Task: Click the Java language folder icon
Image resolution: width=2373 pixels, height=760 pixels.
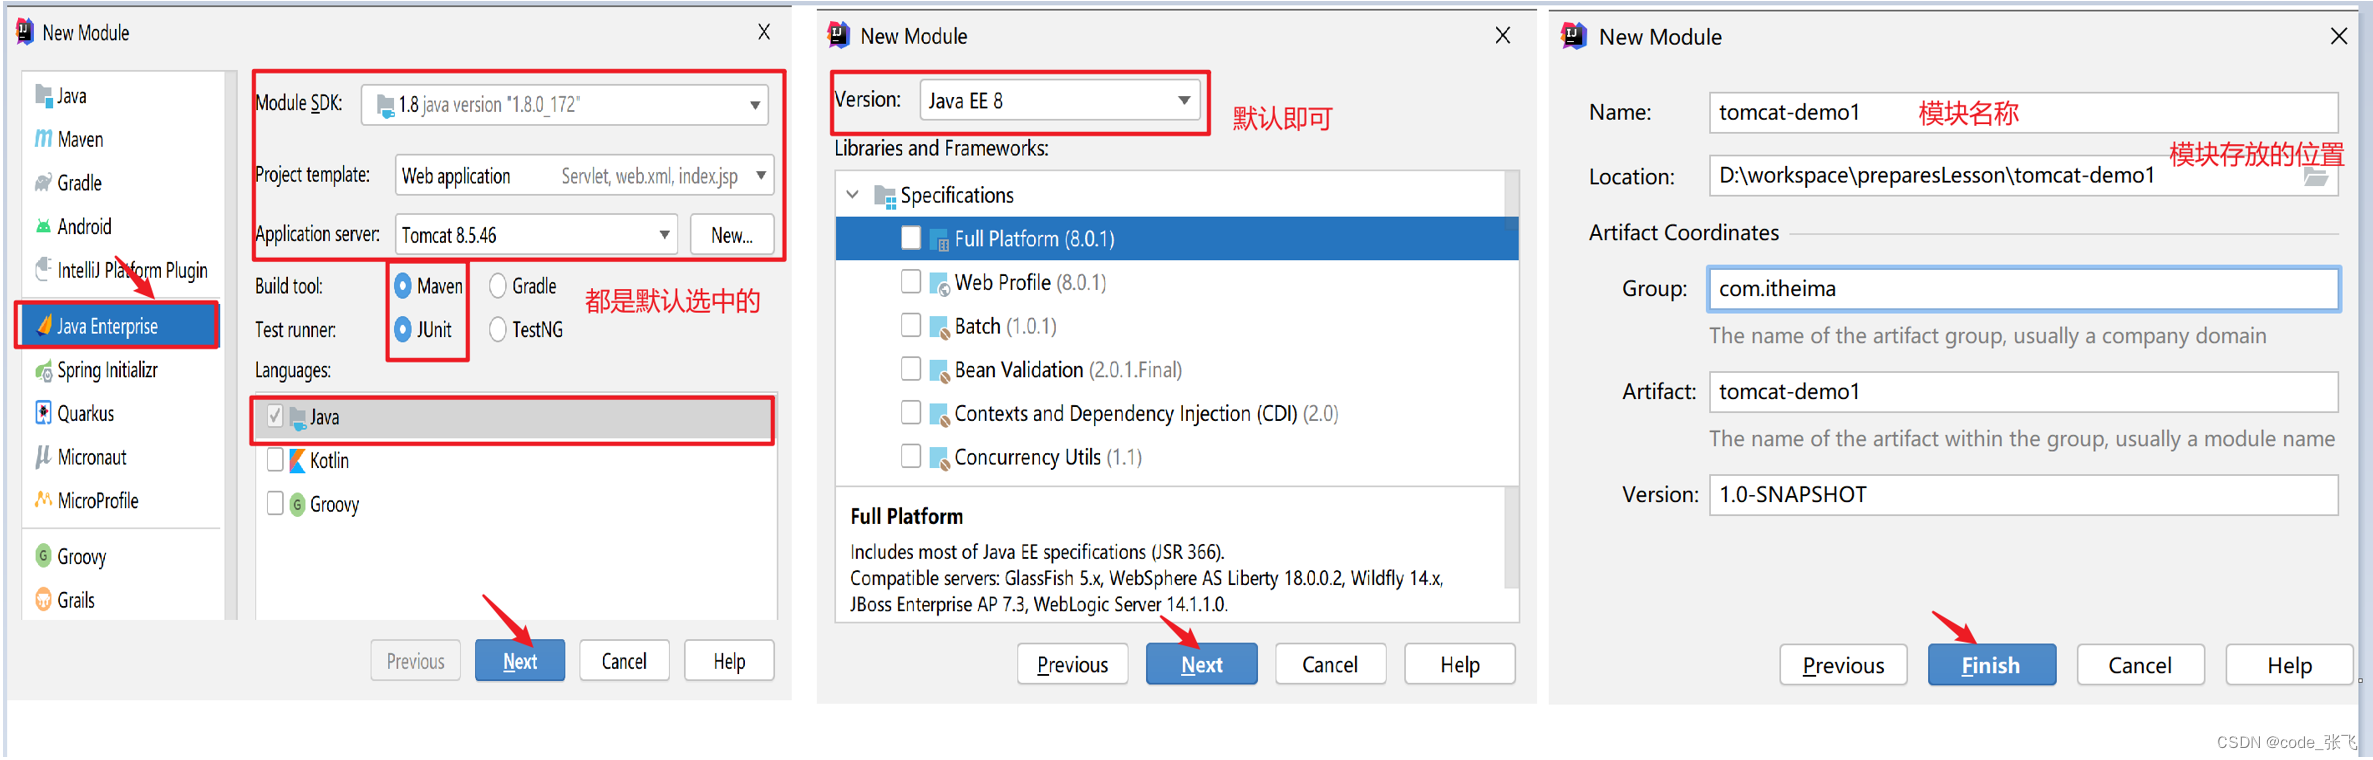Action: pyautogui.click(x=297, y=418)
